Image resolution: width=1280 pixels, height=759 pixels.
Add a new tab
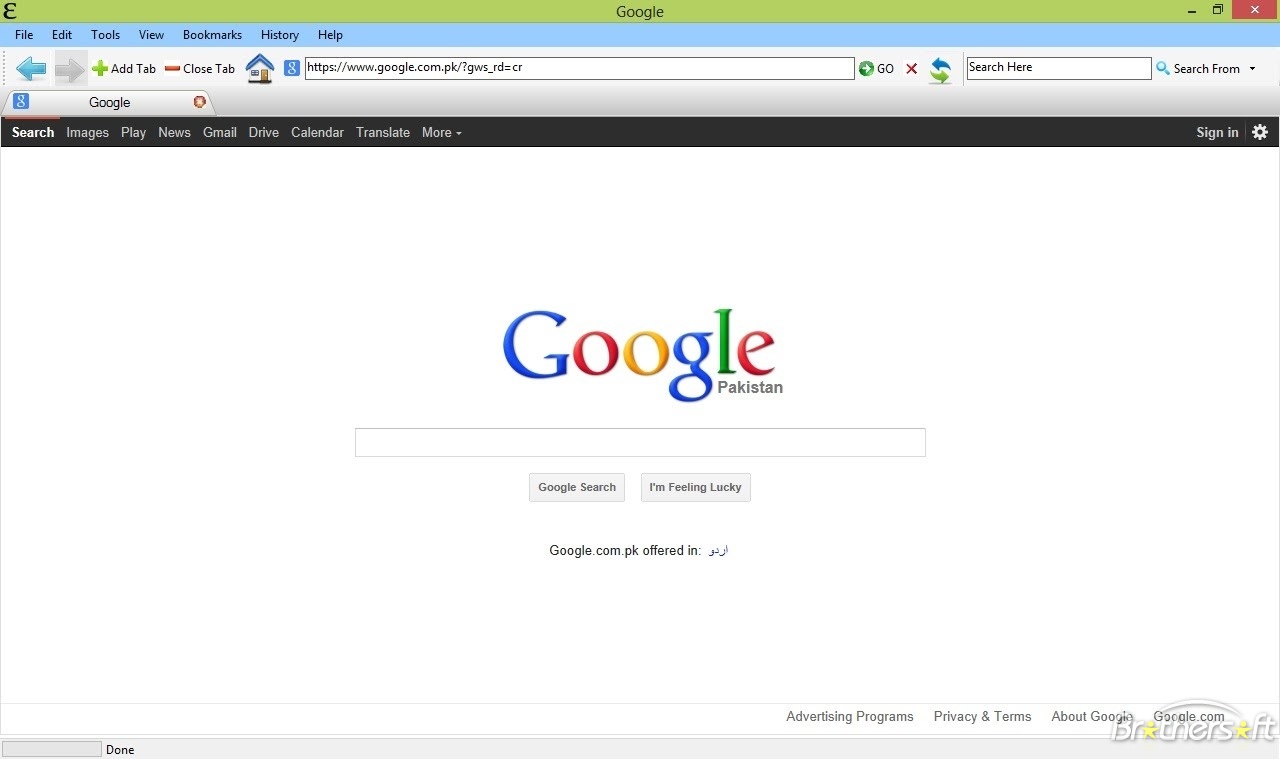(x=124, y=69)
